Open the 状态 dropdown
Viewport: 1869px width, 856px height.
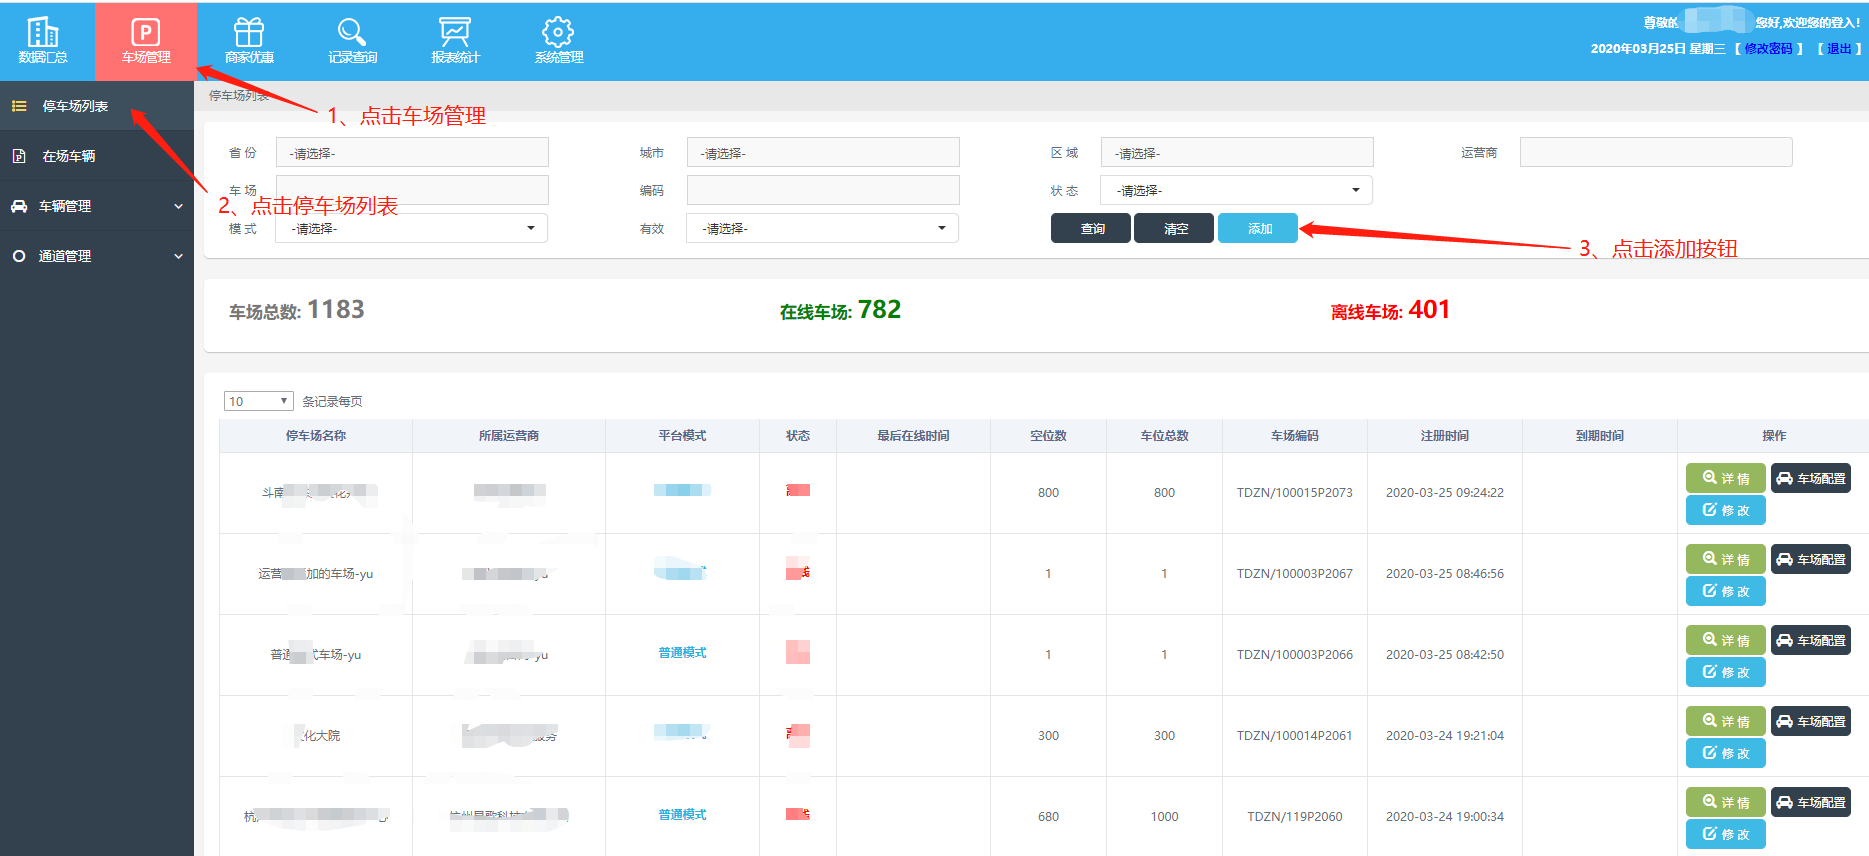point(1237,190)
